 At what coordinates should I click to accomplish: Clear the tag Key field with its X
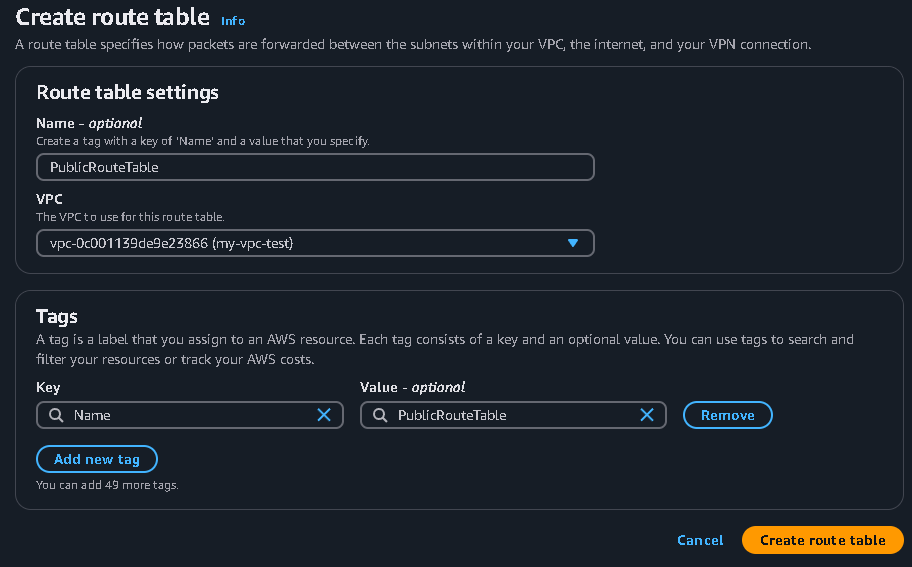324,415
